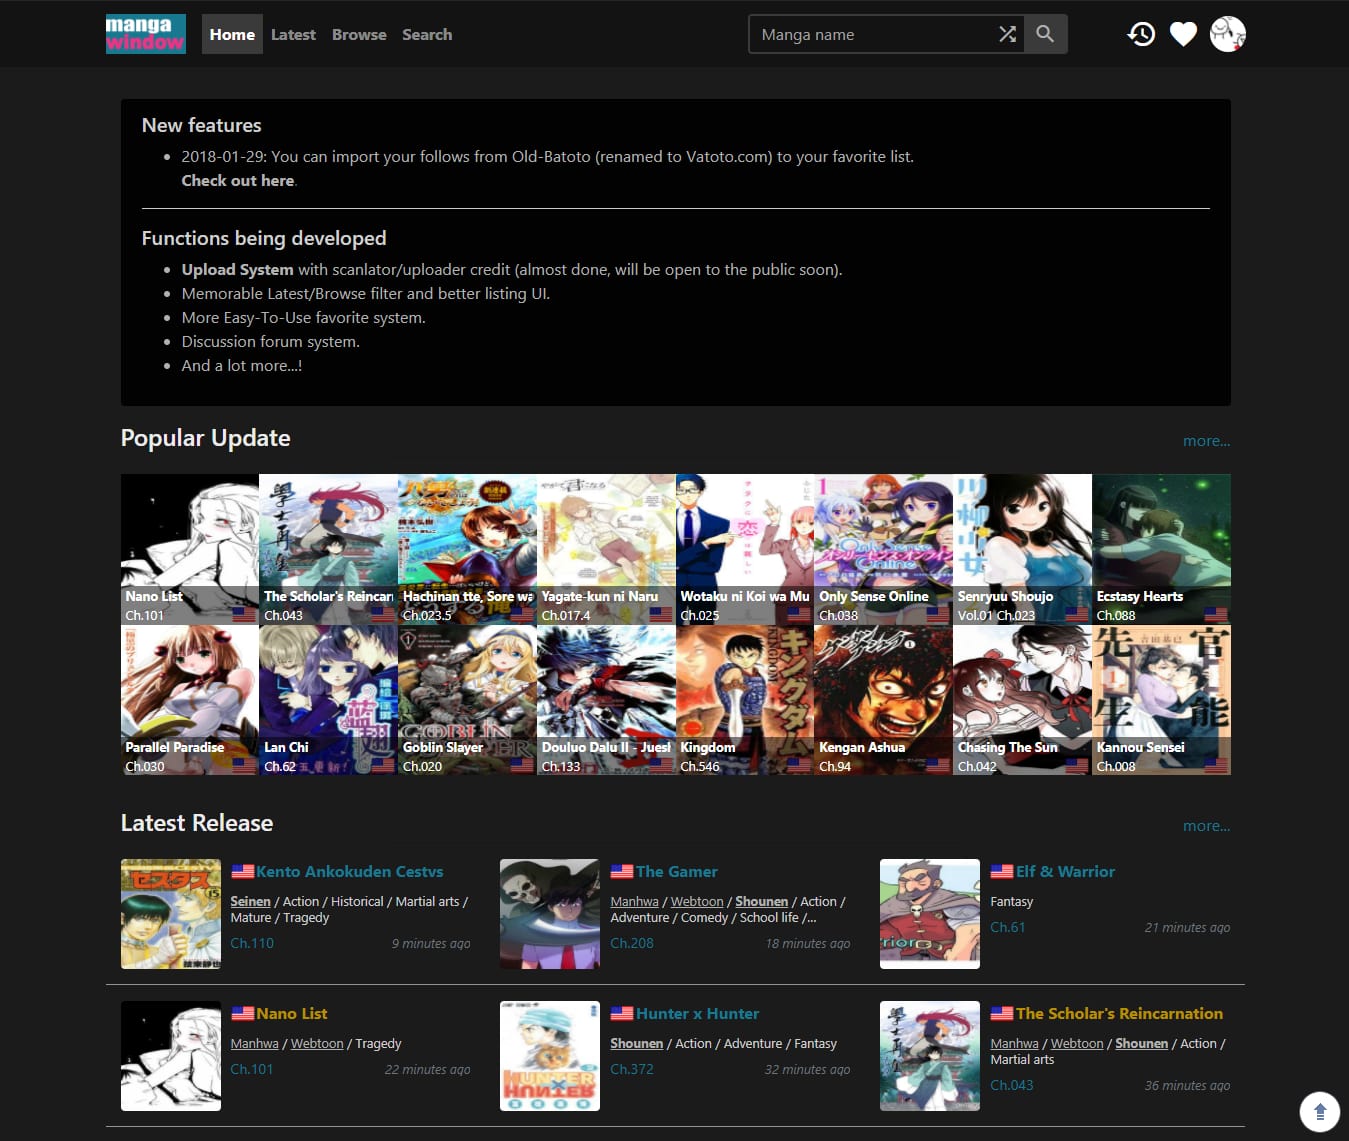Screen dimensions: 1349x1141
Task: Open favorites heart icon
Action: [x=1183, y=34]
